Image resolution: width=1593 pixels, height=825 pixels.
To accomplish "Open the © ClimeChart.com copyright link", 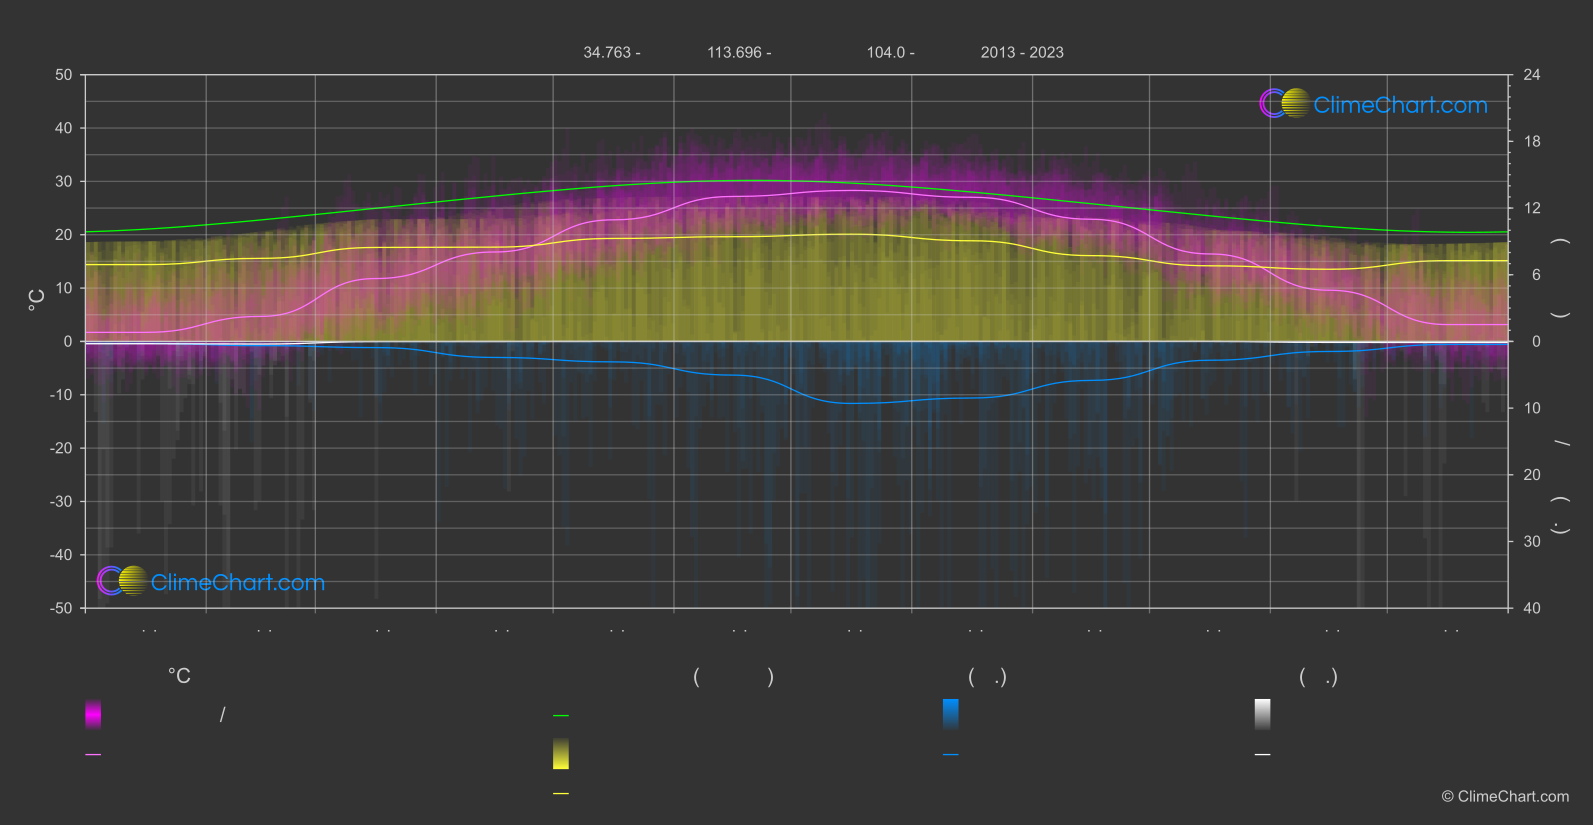I will (x=1505, y=797).
